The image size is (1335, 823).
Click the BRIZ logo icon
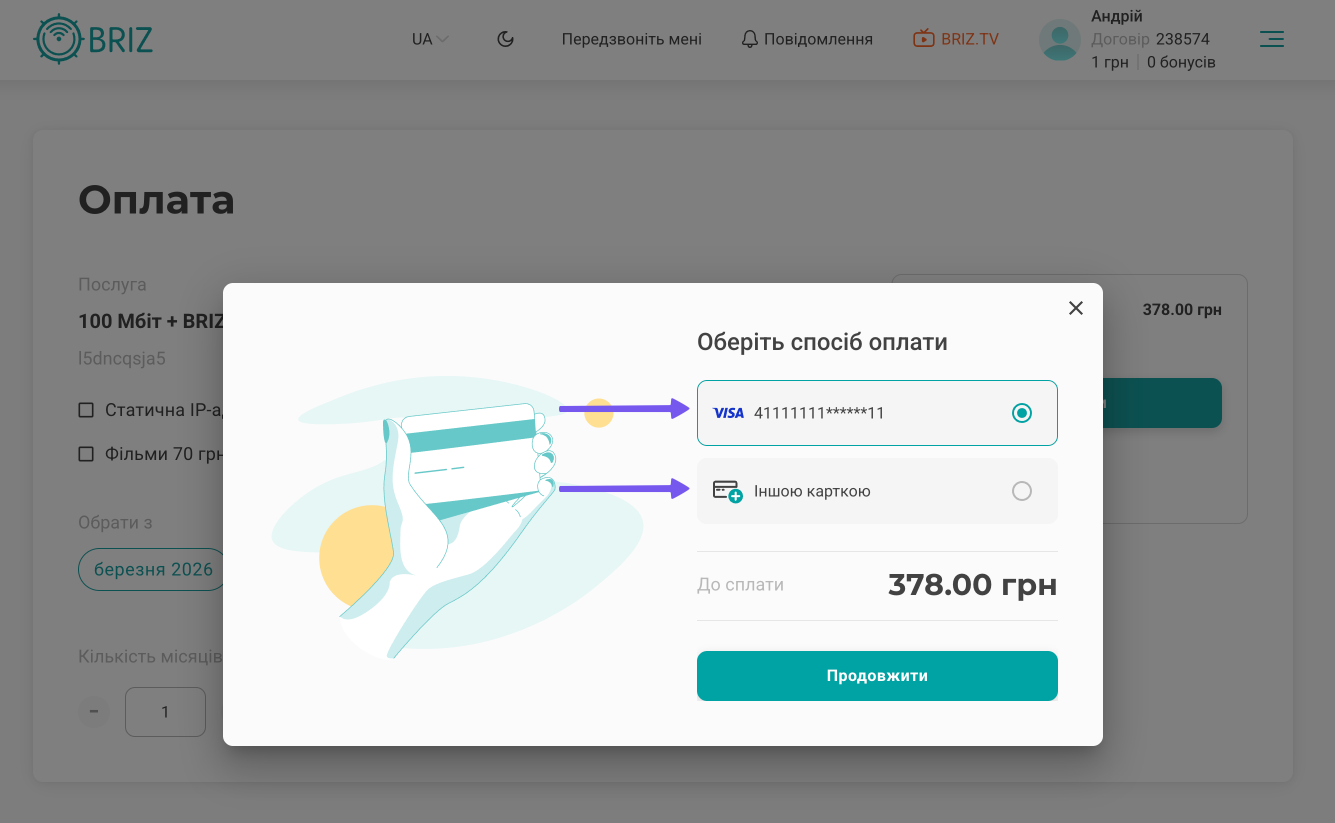click(58, 40)
